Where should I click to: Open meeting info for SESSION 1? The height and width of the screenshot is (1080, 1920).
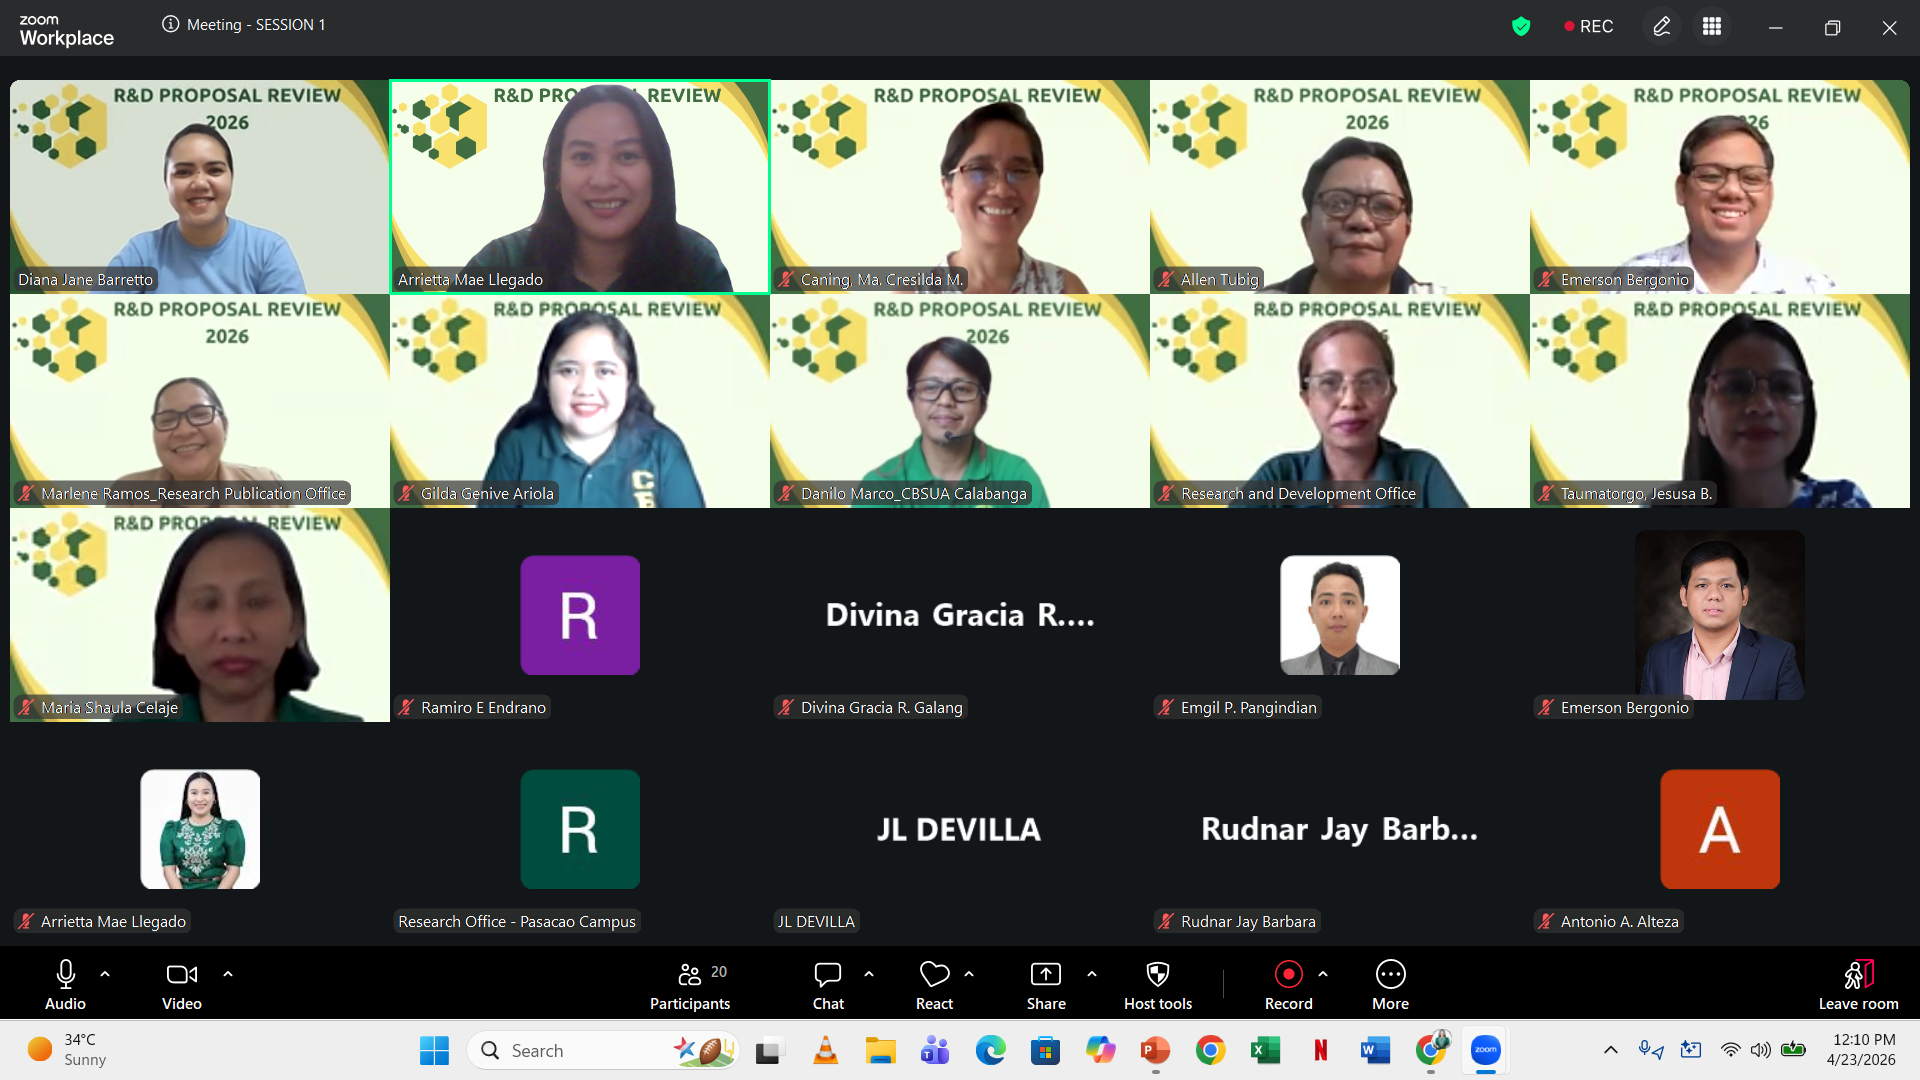pos(171,24)
